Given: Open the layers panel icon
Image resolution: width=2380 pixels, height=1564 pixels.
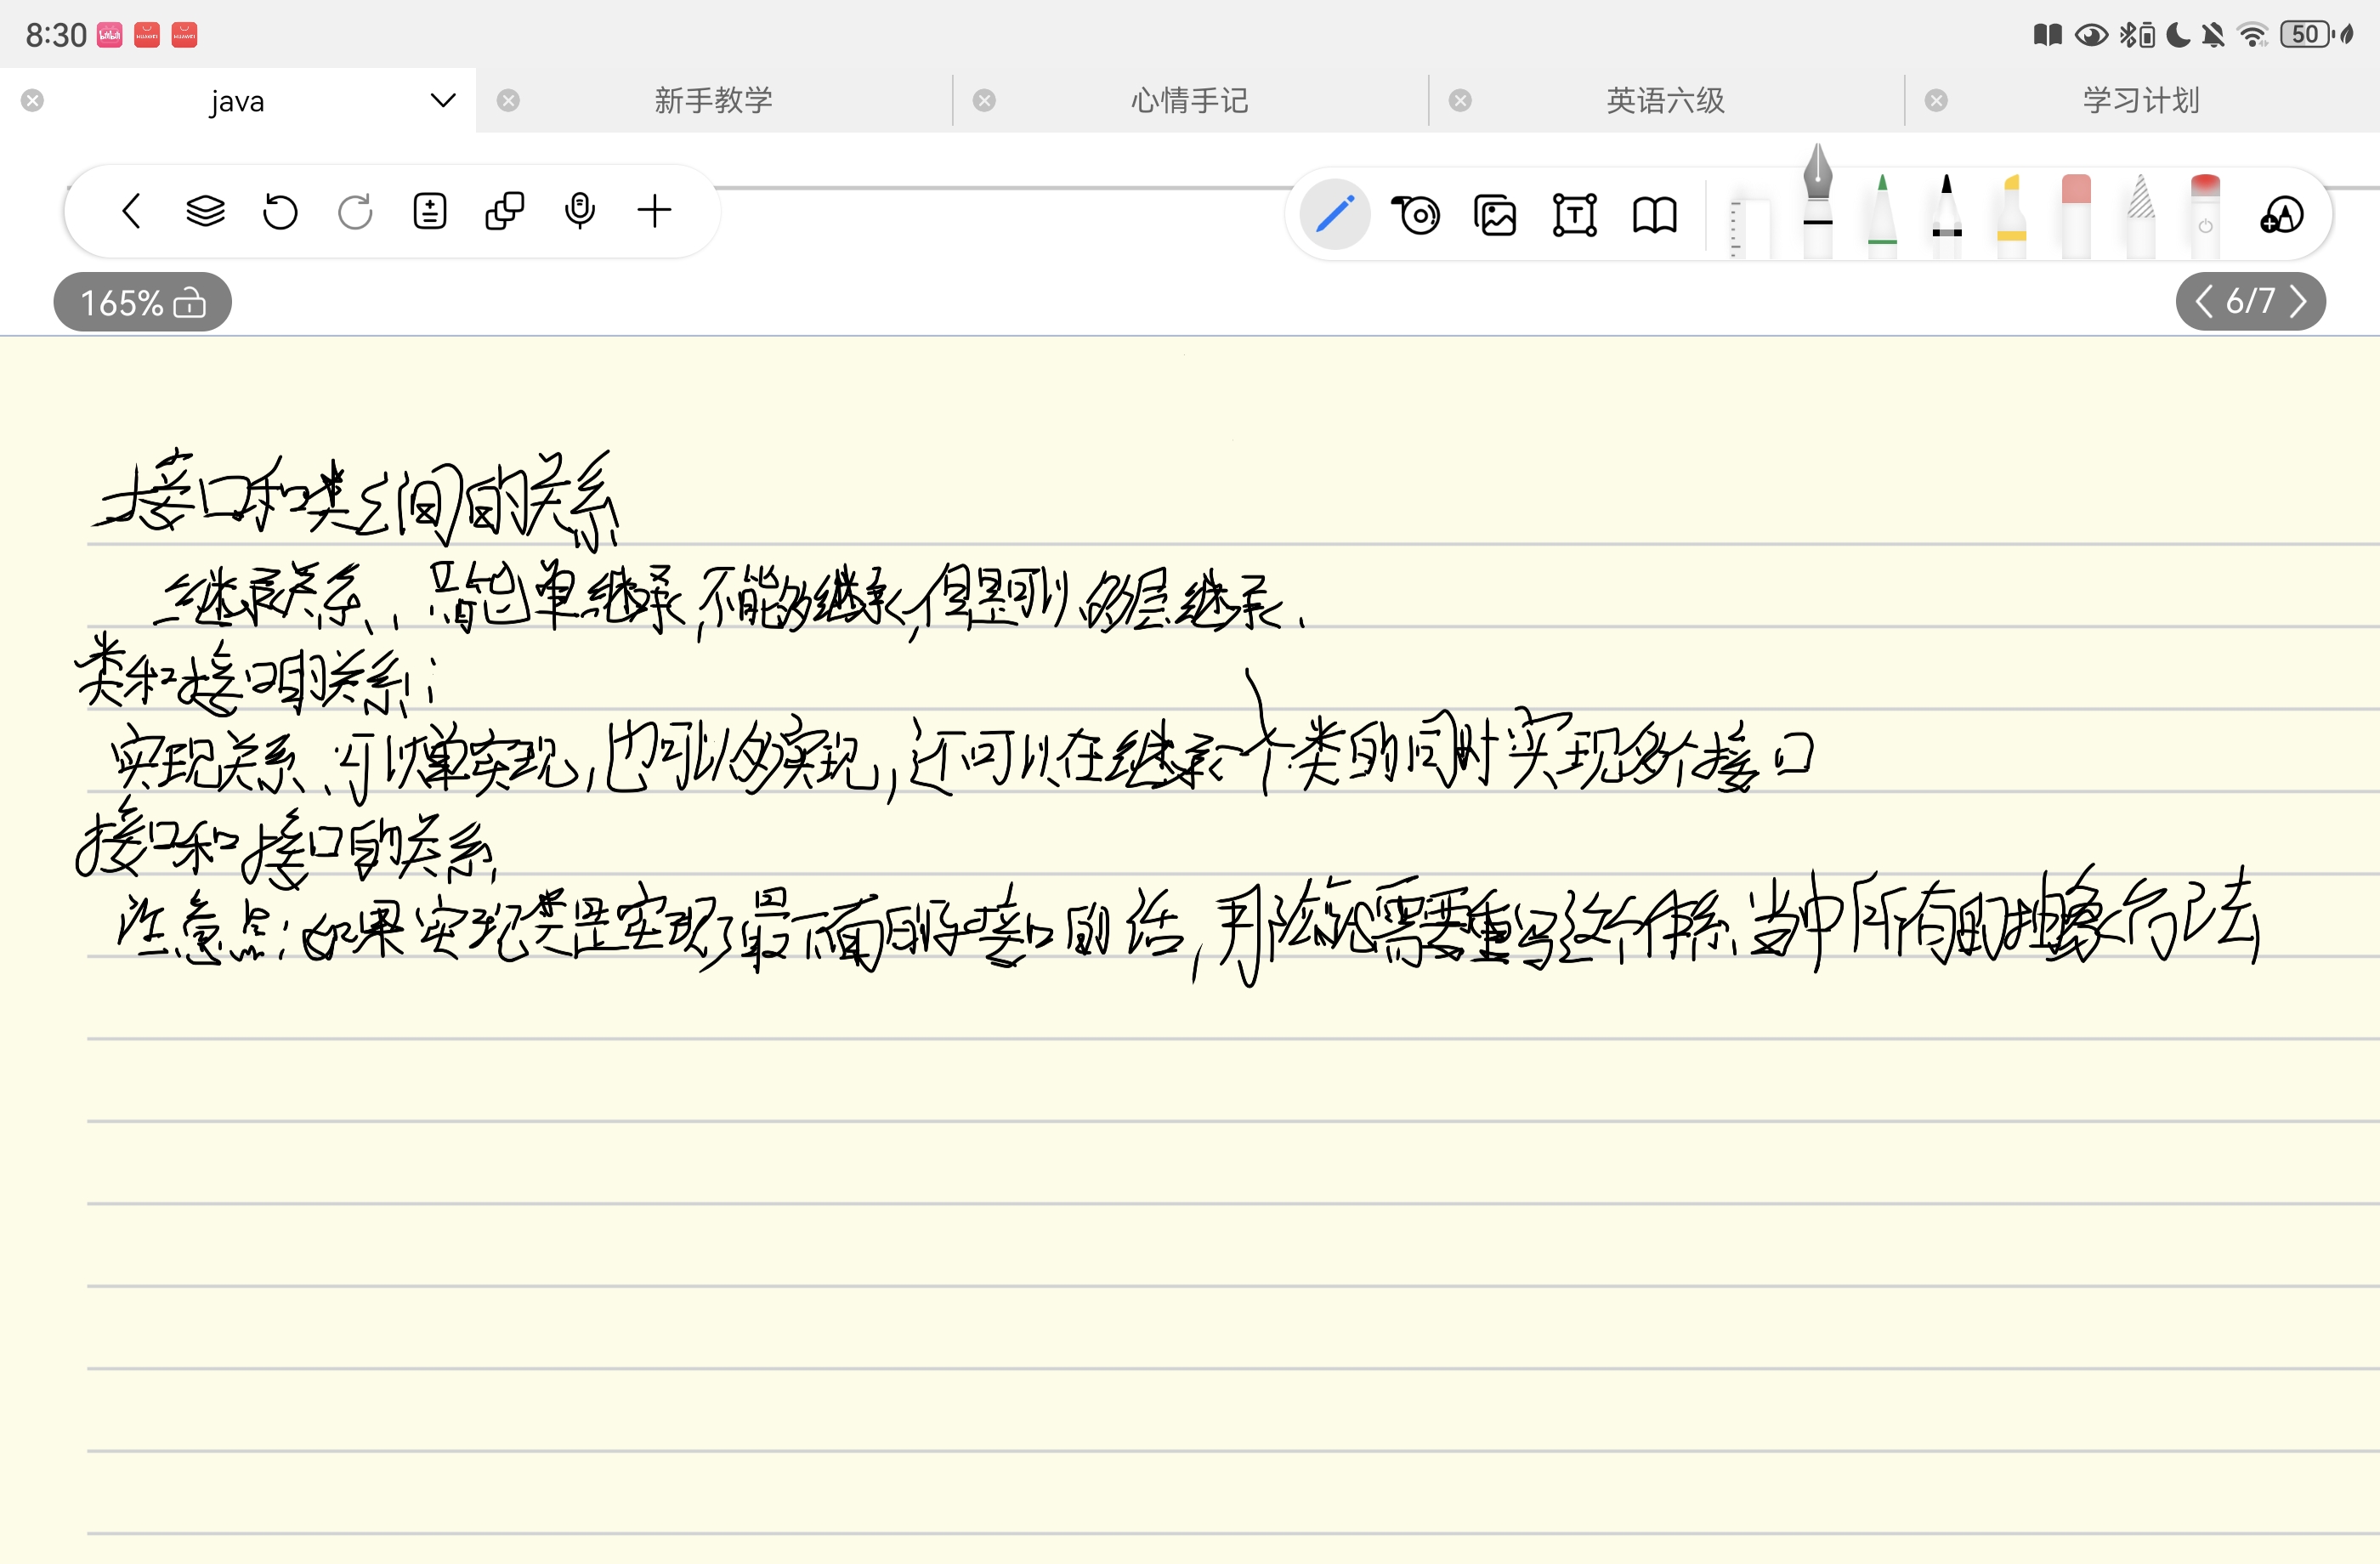Looking at the screenshot, I should pos(205,211).
